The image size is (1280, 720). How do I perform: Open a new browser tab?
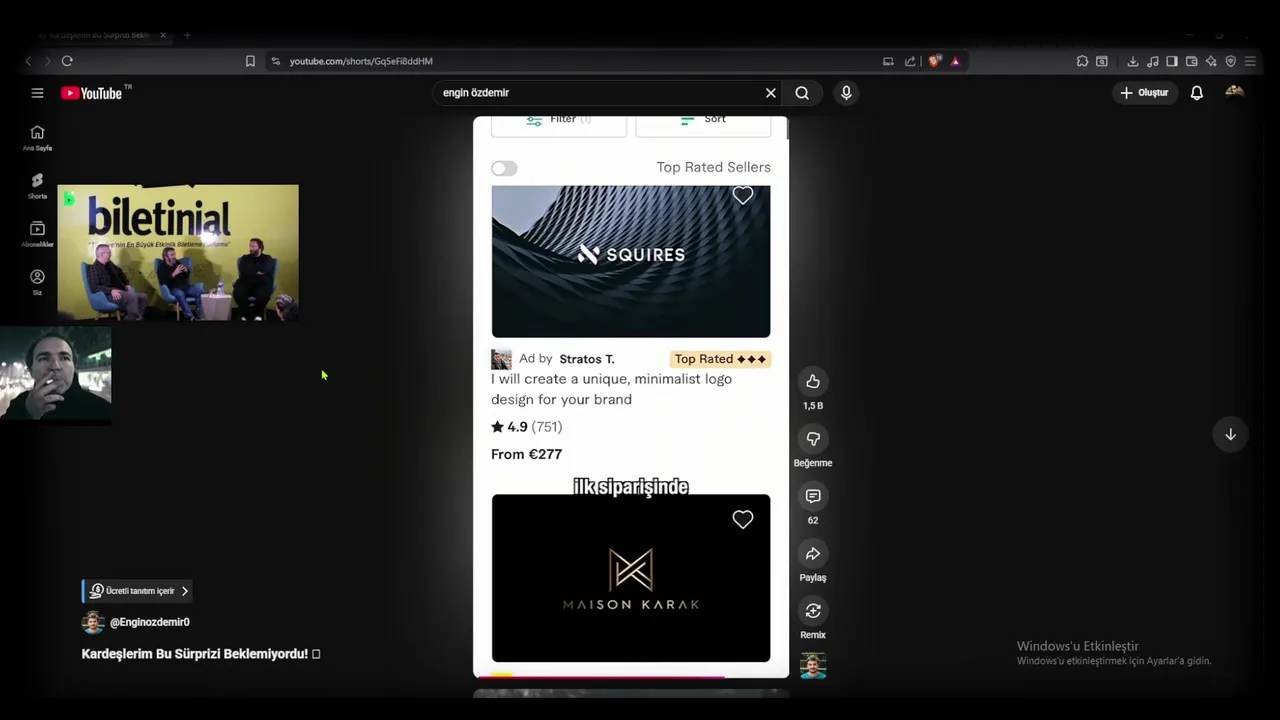click(187, 35)
